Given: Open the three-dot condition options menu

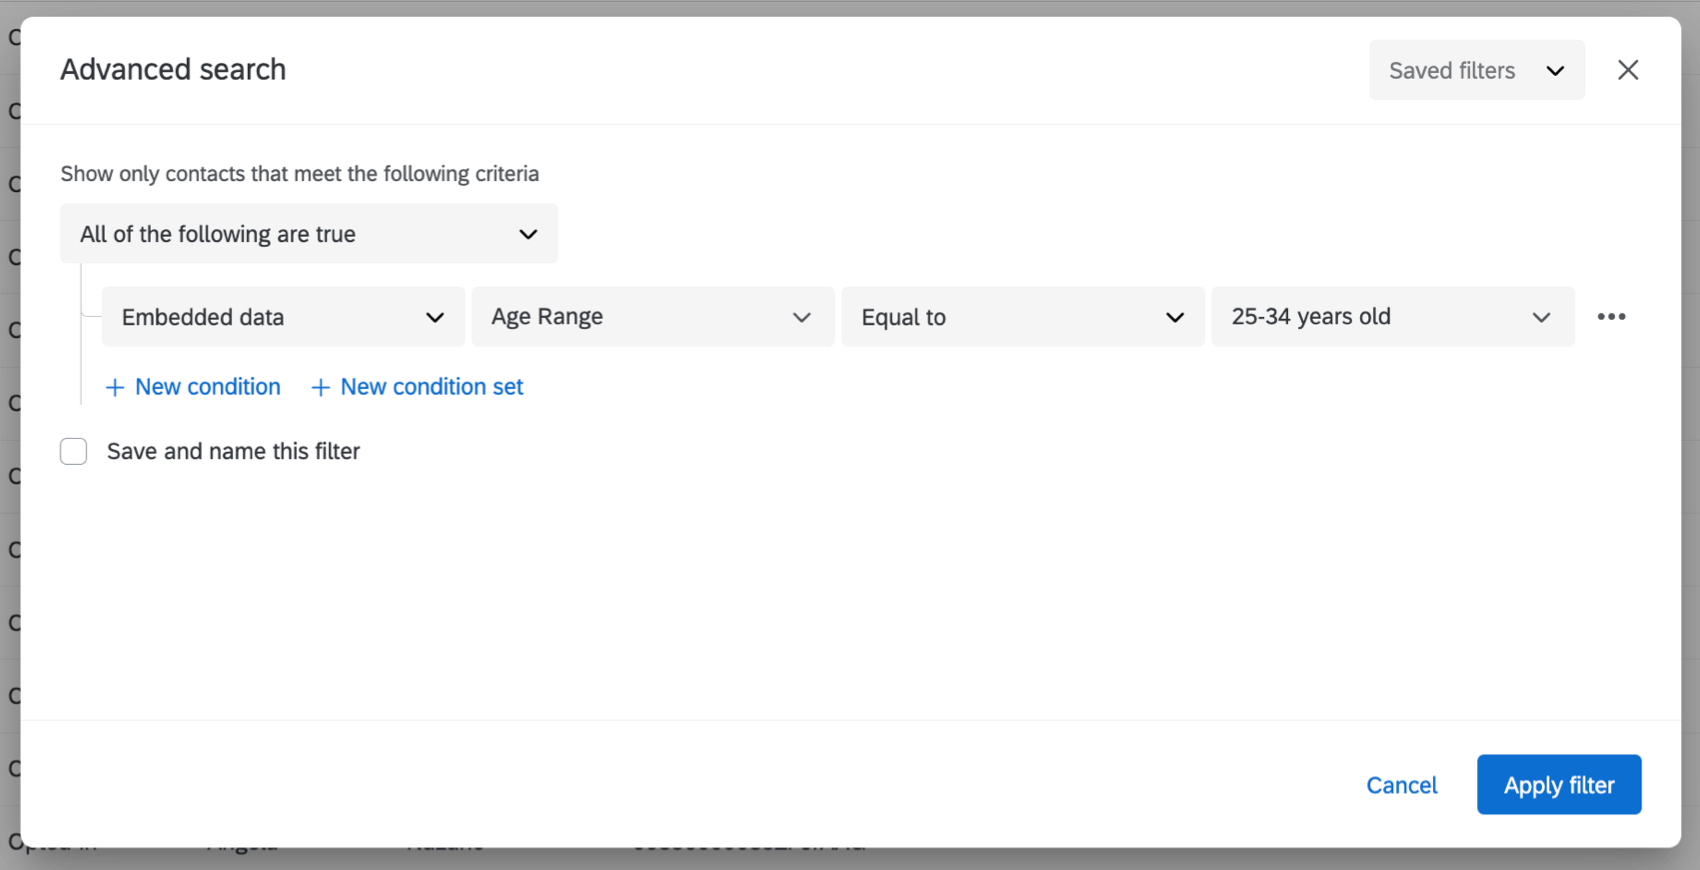Looking at the screenshot, I should tap(1611, 317).
